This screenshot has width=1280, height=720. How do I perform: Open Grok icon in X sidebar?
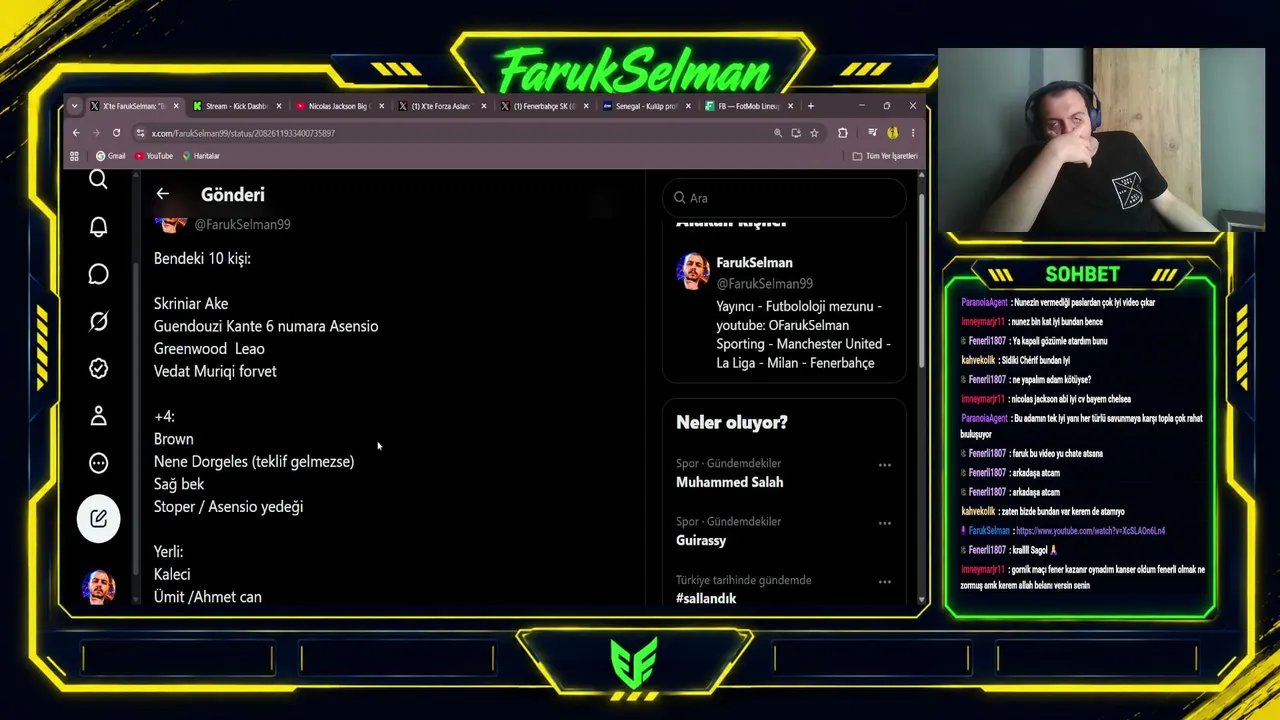98,321
